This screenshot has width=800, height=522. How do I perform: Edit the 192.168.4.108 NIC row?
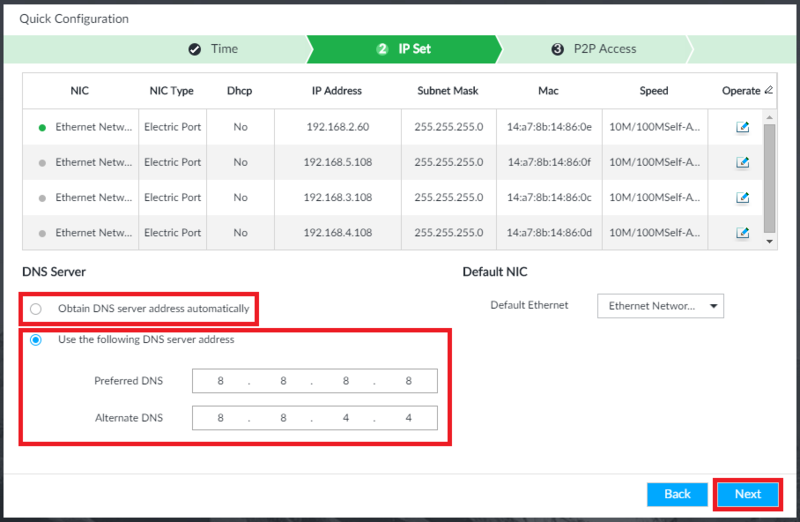742,233
